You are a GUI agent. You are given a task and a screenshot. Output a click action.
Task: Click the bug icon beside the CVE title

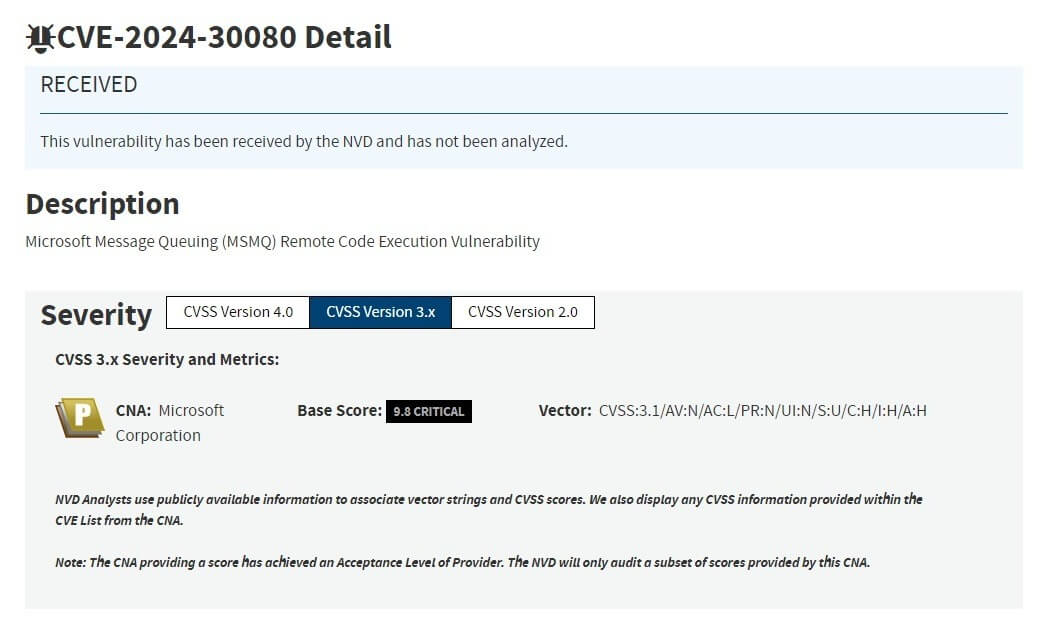40,38
